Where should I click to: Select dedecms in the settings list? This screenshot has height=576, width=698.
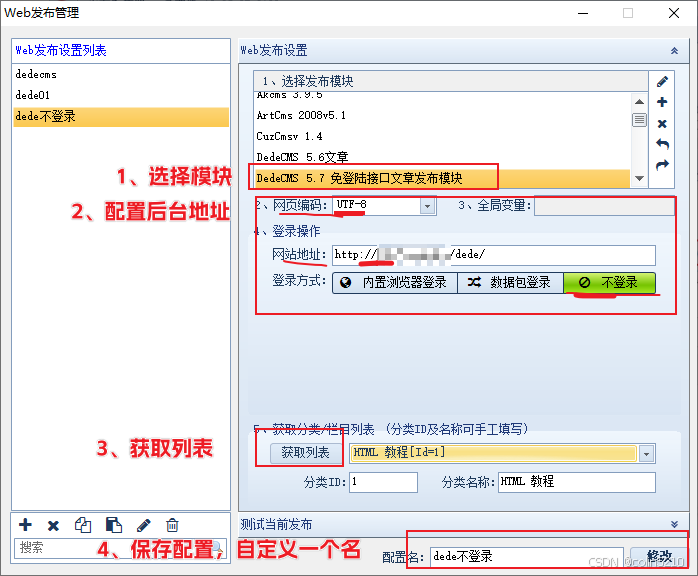pyautogui.click(x=121, y=74)
